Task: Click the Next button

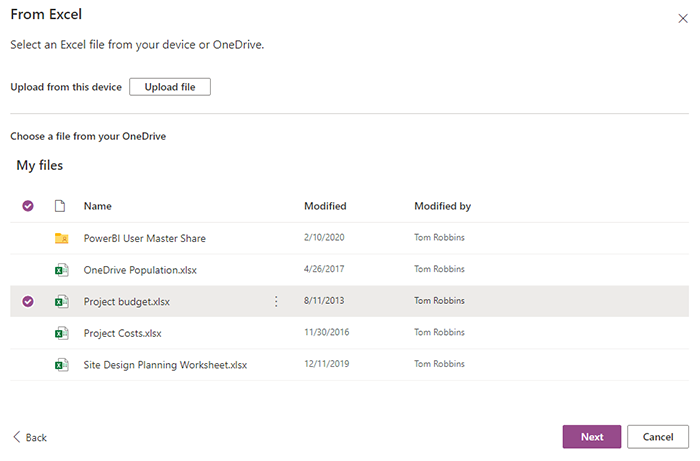Action: 592,437
